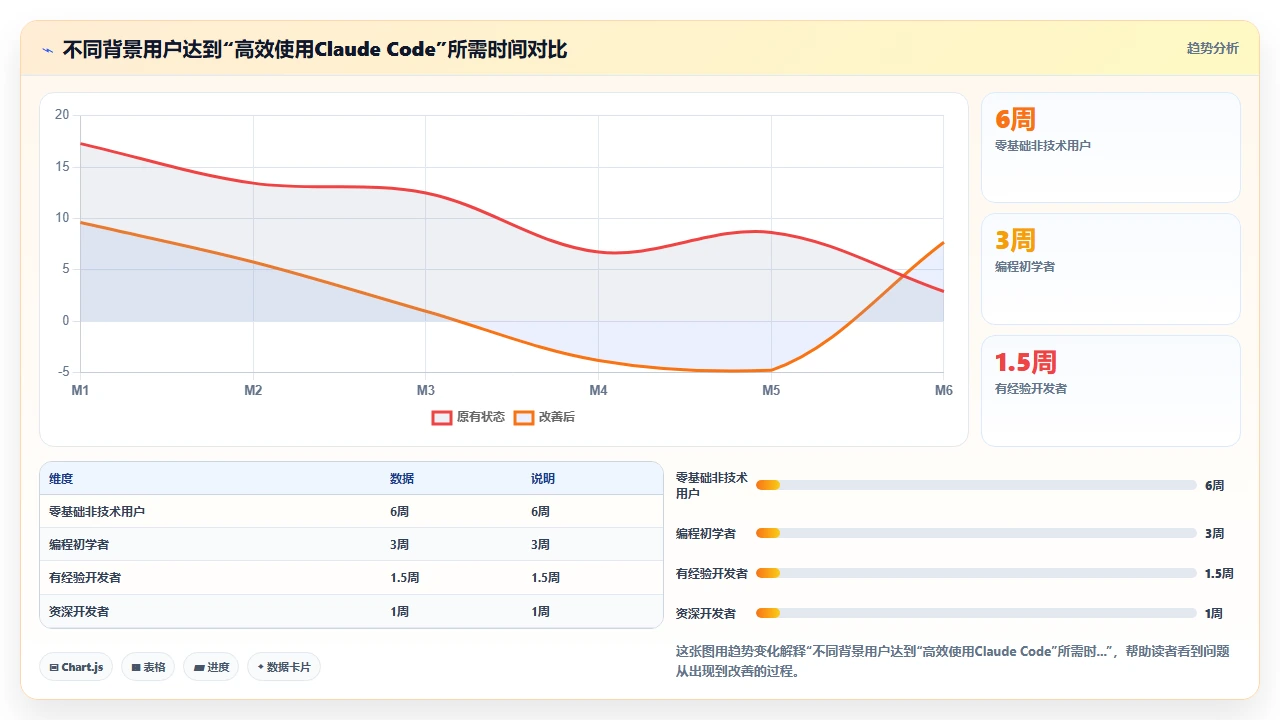Click the M5 x-axis label
Viewport: 1280px width, 720px height.
coord(771,390)
